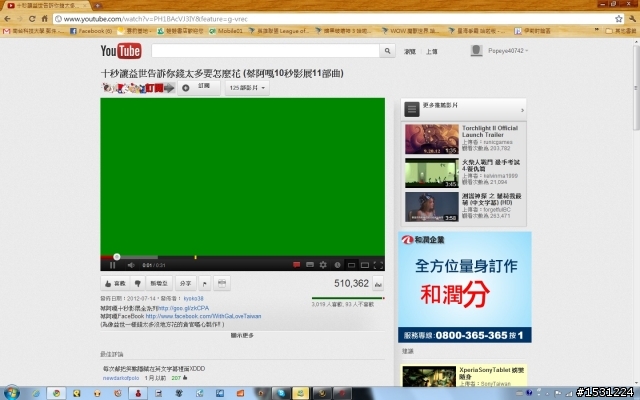640x400 pixels.
Task: Upvote top comment thumbs-up icon
Action: click(185, 378)
